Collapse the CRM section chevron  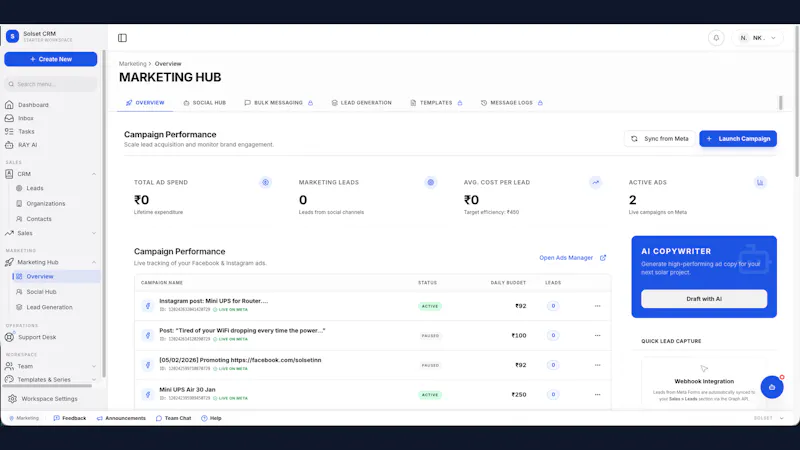tap(94, 174)
